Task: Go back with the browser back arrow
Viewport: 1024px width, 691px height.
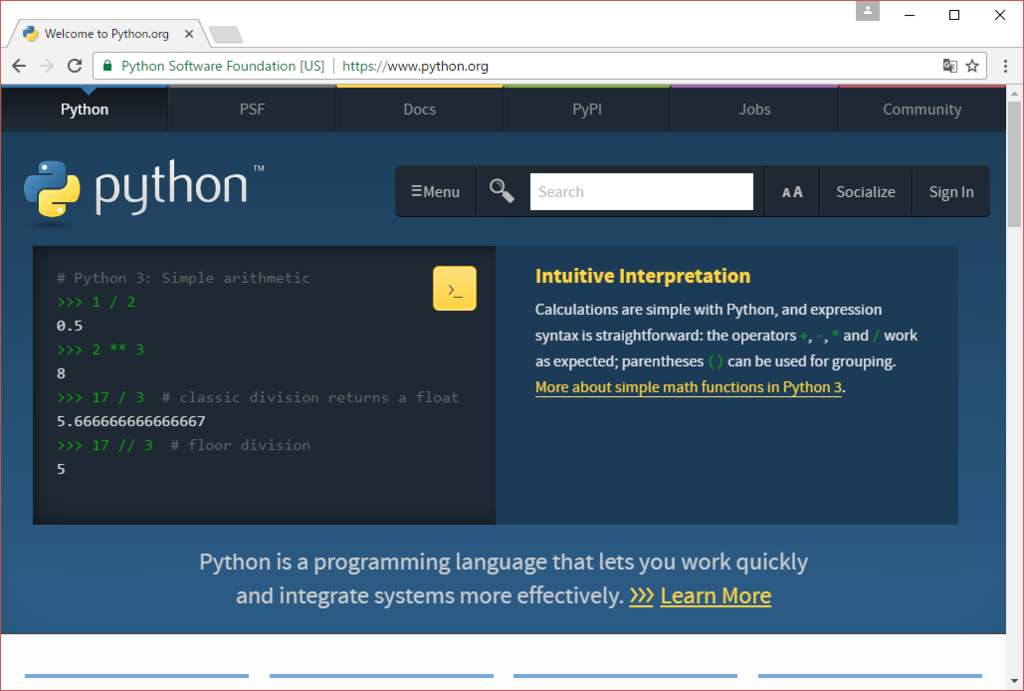Action: tap(19, 66)
